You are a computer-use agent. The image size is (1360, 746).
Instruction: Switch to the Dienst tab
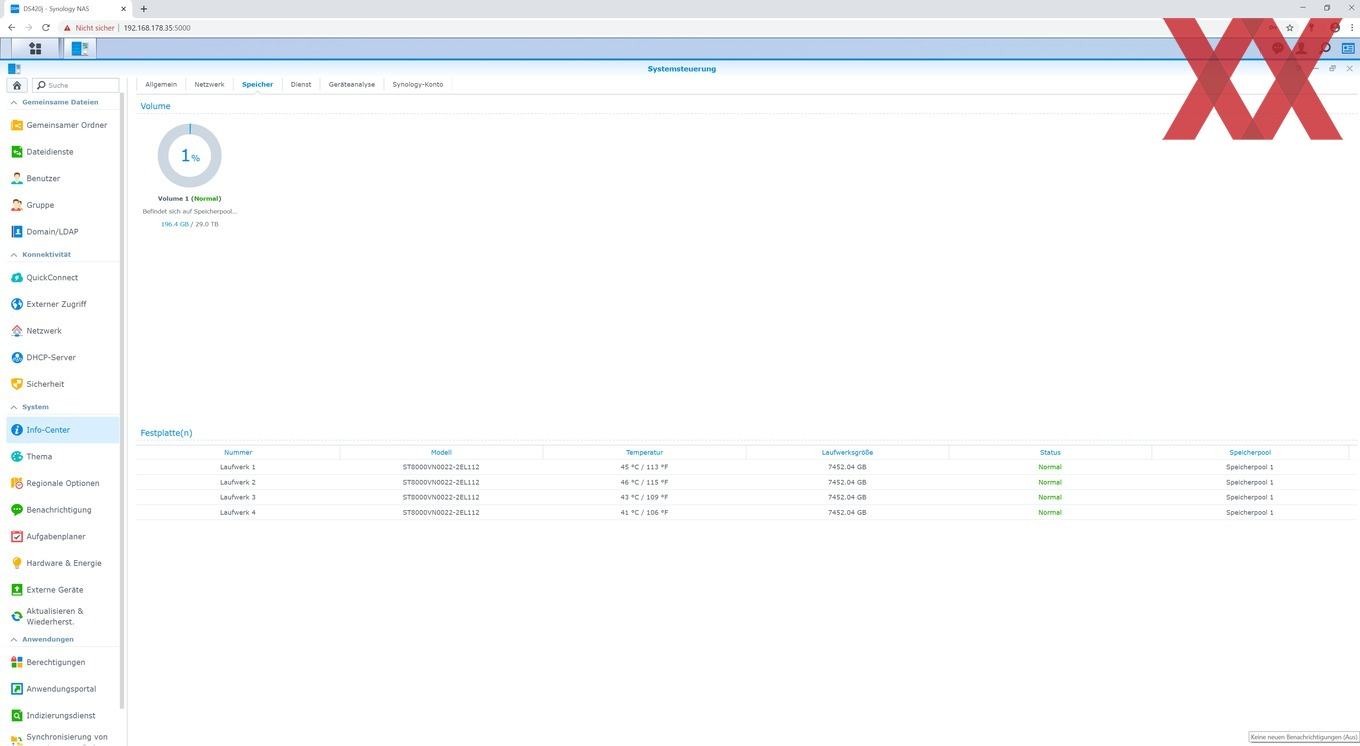pyautogui.click(x=301, y=84)
